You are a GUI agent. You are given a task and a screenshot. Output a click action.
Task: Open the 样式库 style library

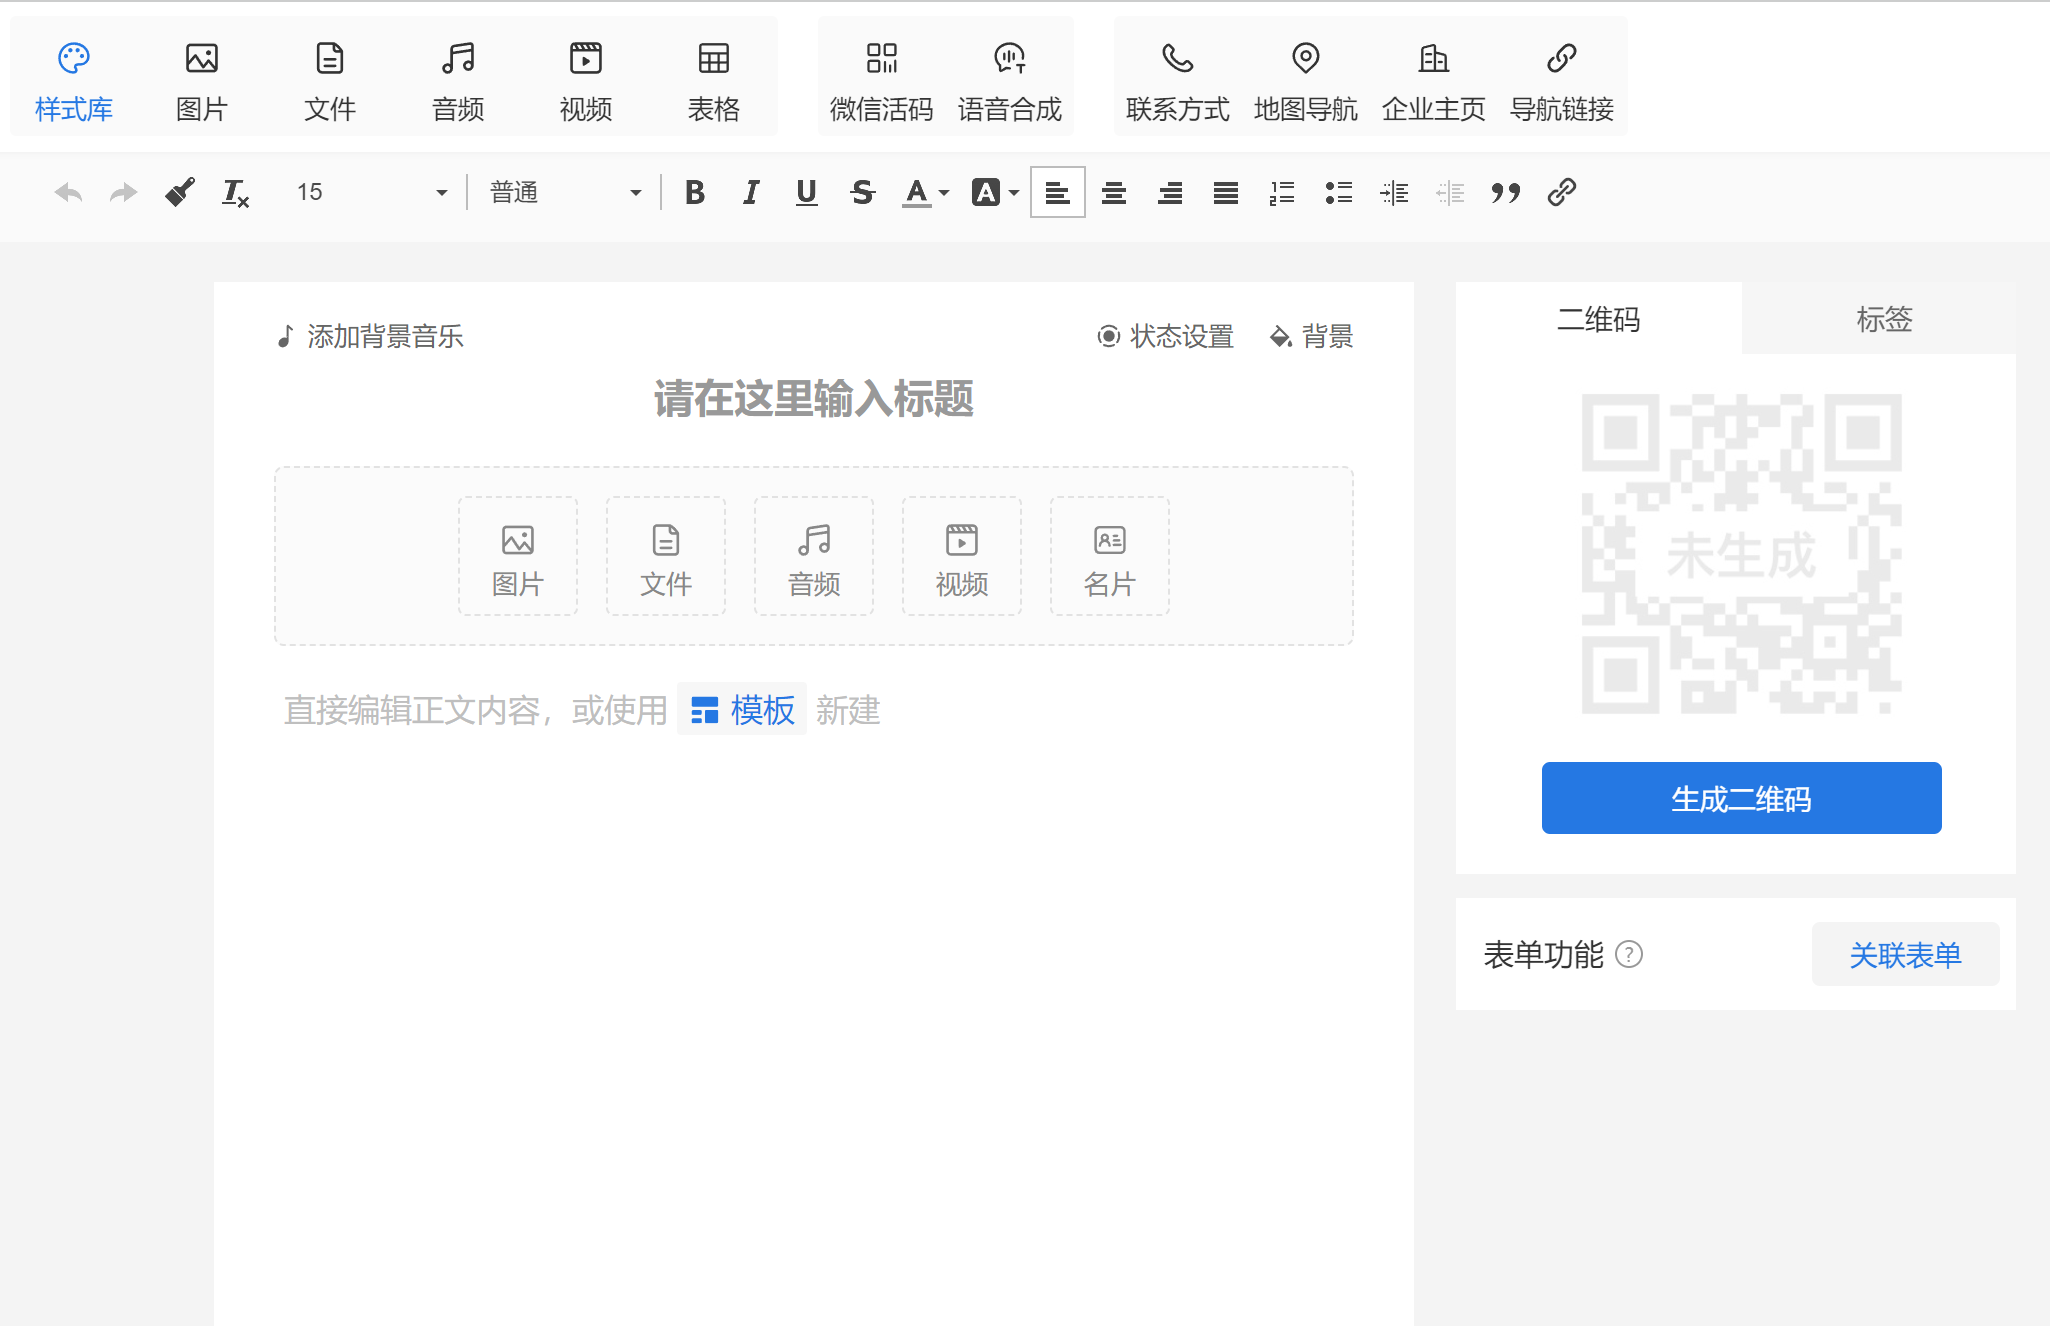pyautogui.click(x=74, y=80)
